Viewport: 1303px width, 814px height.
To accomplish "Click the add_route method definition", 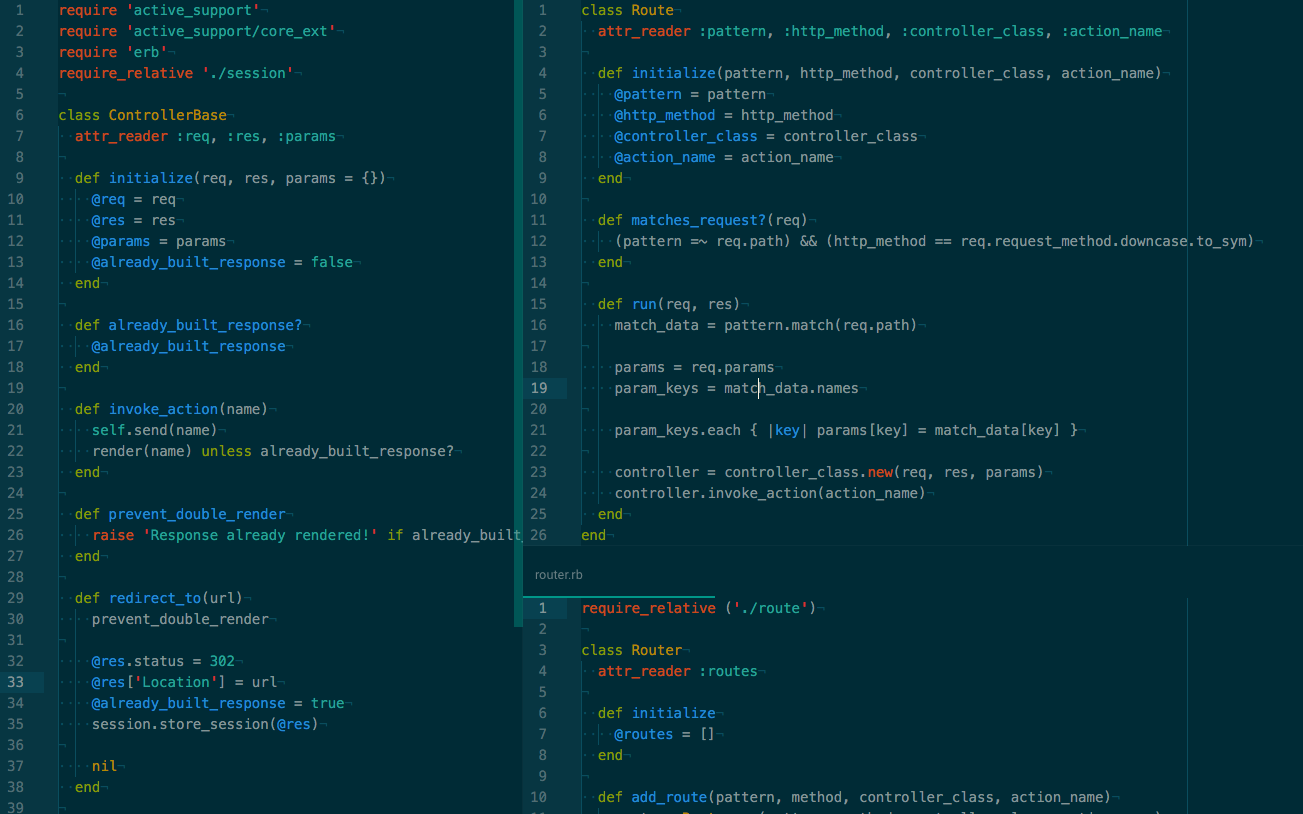I will [670, 797].
